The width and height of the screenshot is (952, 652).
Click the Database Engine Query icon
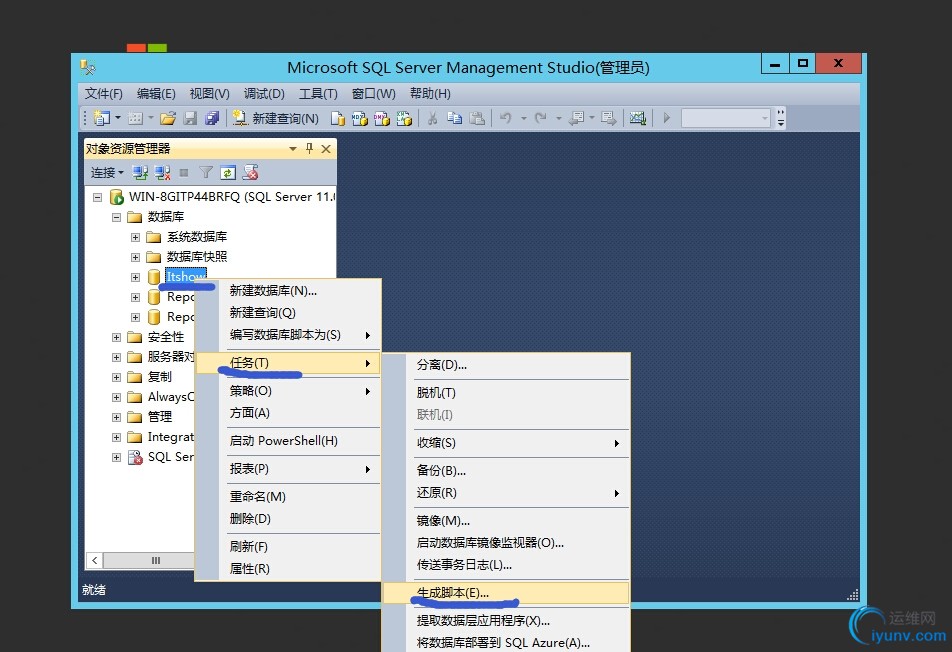(x=338, y=118)
